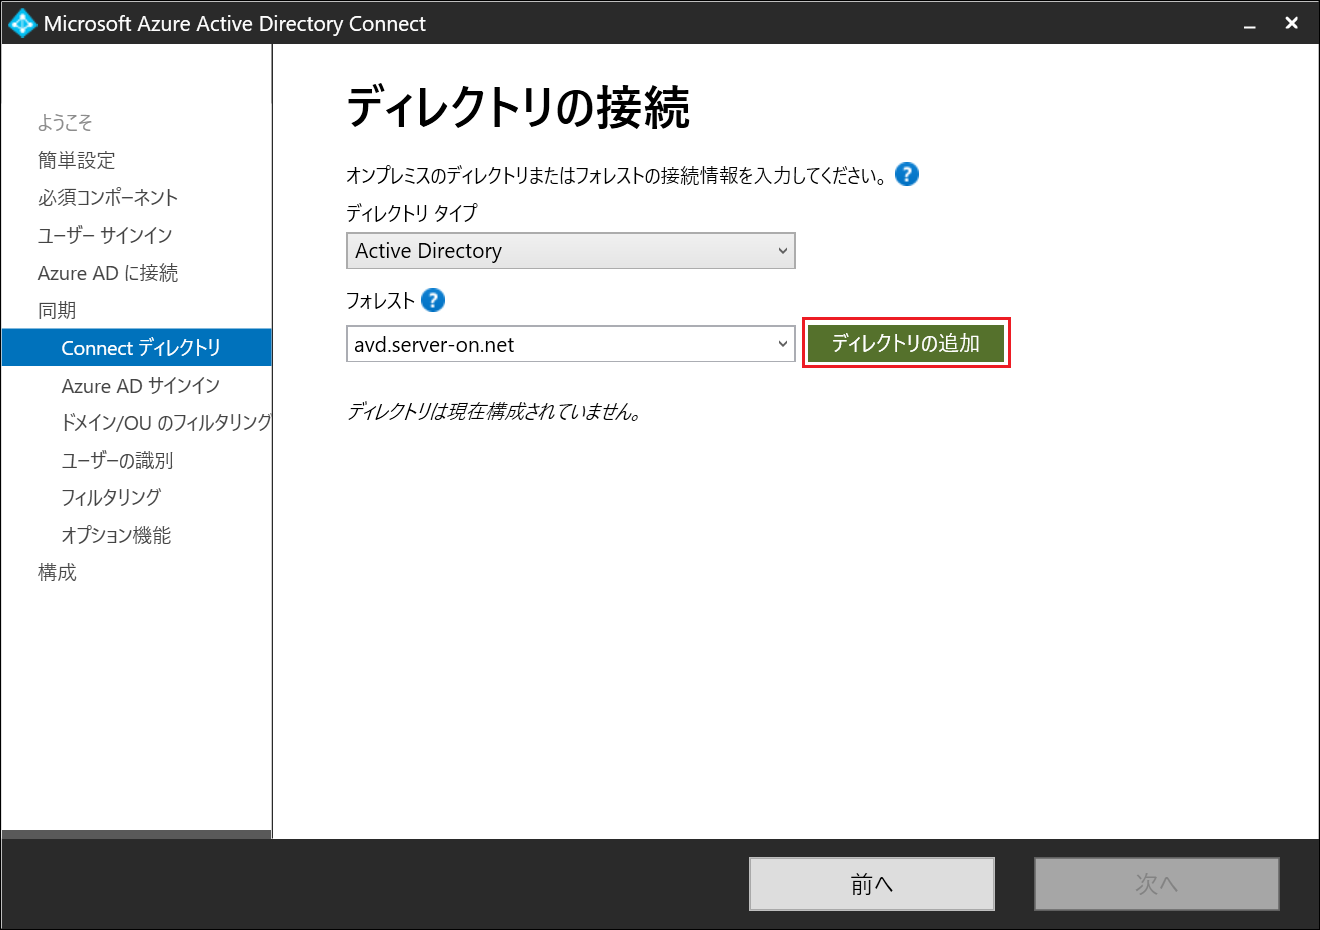Open ユーザーの識別 step
This screenshot has height=930, width=1320.
click(117, 460)
